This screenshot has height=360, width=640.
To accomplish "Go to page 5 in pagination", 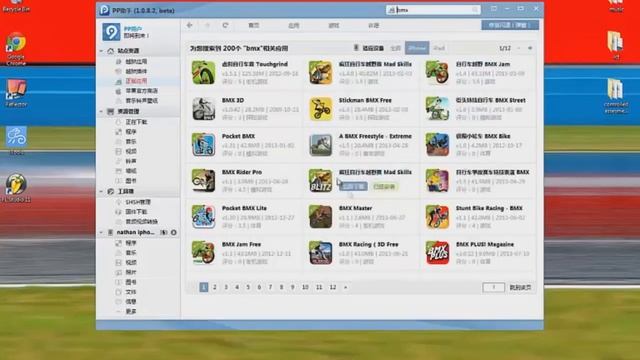I will 248,287.
